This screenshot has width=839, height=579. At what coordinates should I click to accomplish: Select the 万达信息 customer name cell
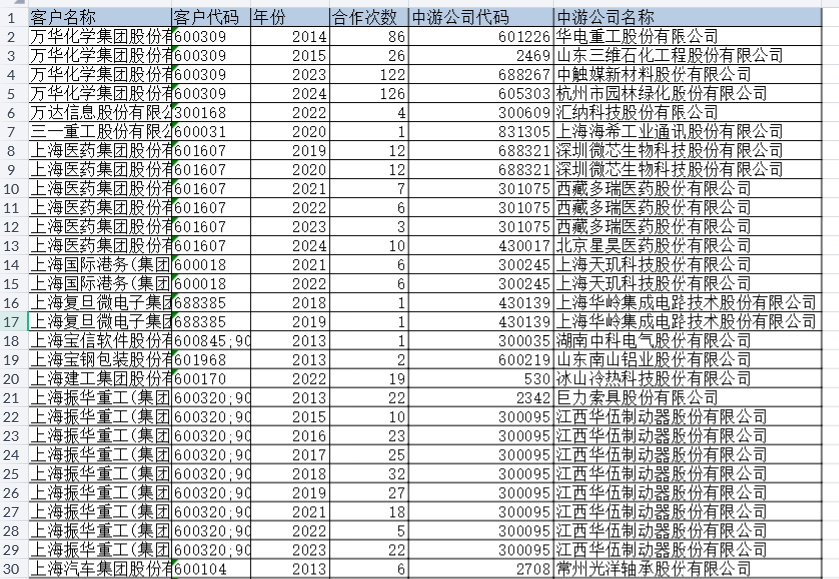pyautogui.click(x=100, y=112)
